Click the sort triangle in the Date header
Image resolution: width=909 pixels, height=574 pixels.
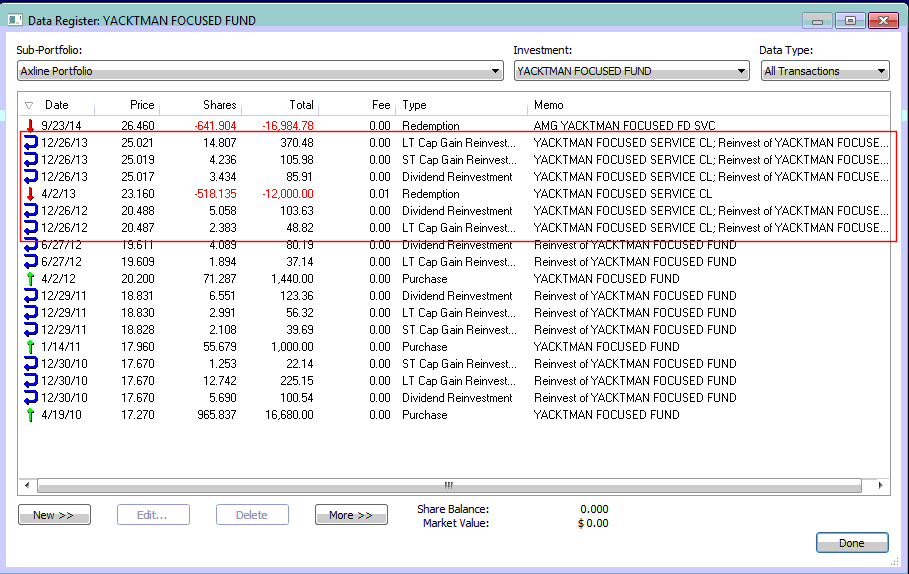click(x=29, y=106)
